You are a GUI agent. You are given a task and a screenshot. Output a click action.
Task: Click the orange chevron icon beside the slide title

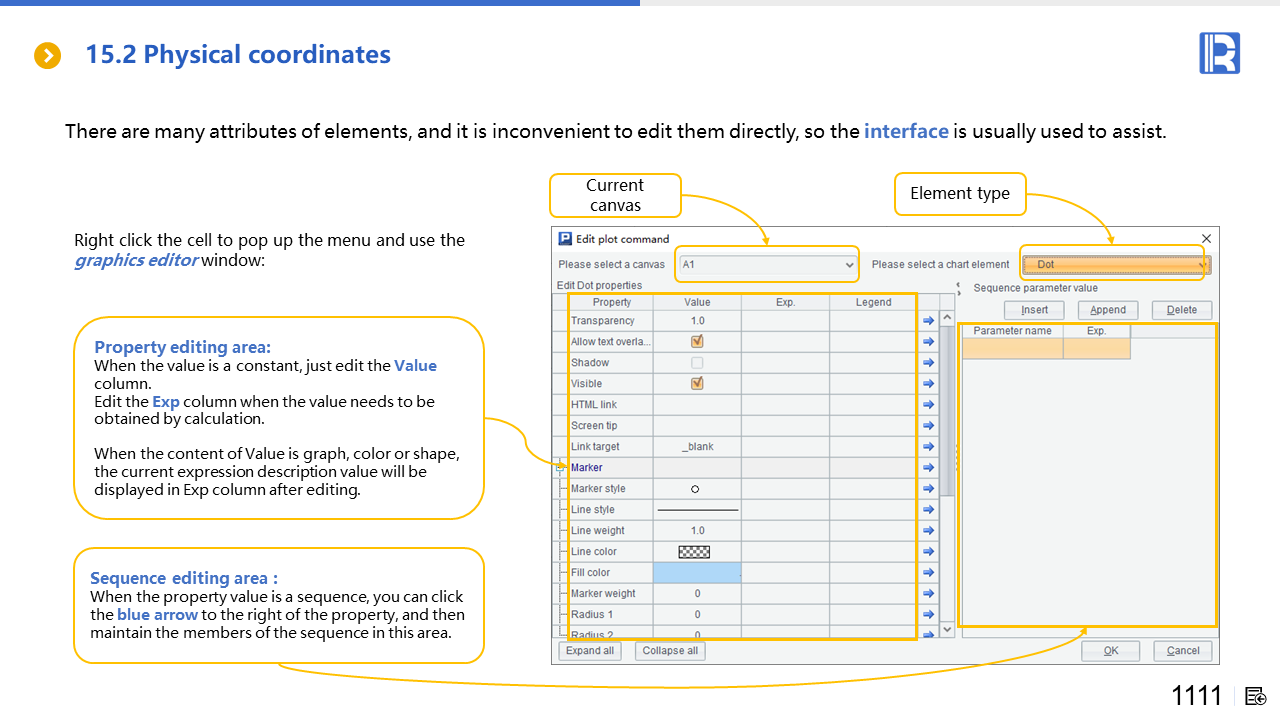[48, 55]
